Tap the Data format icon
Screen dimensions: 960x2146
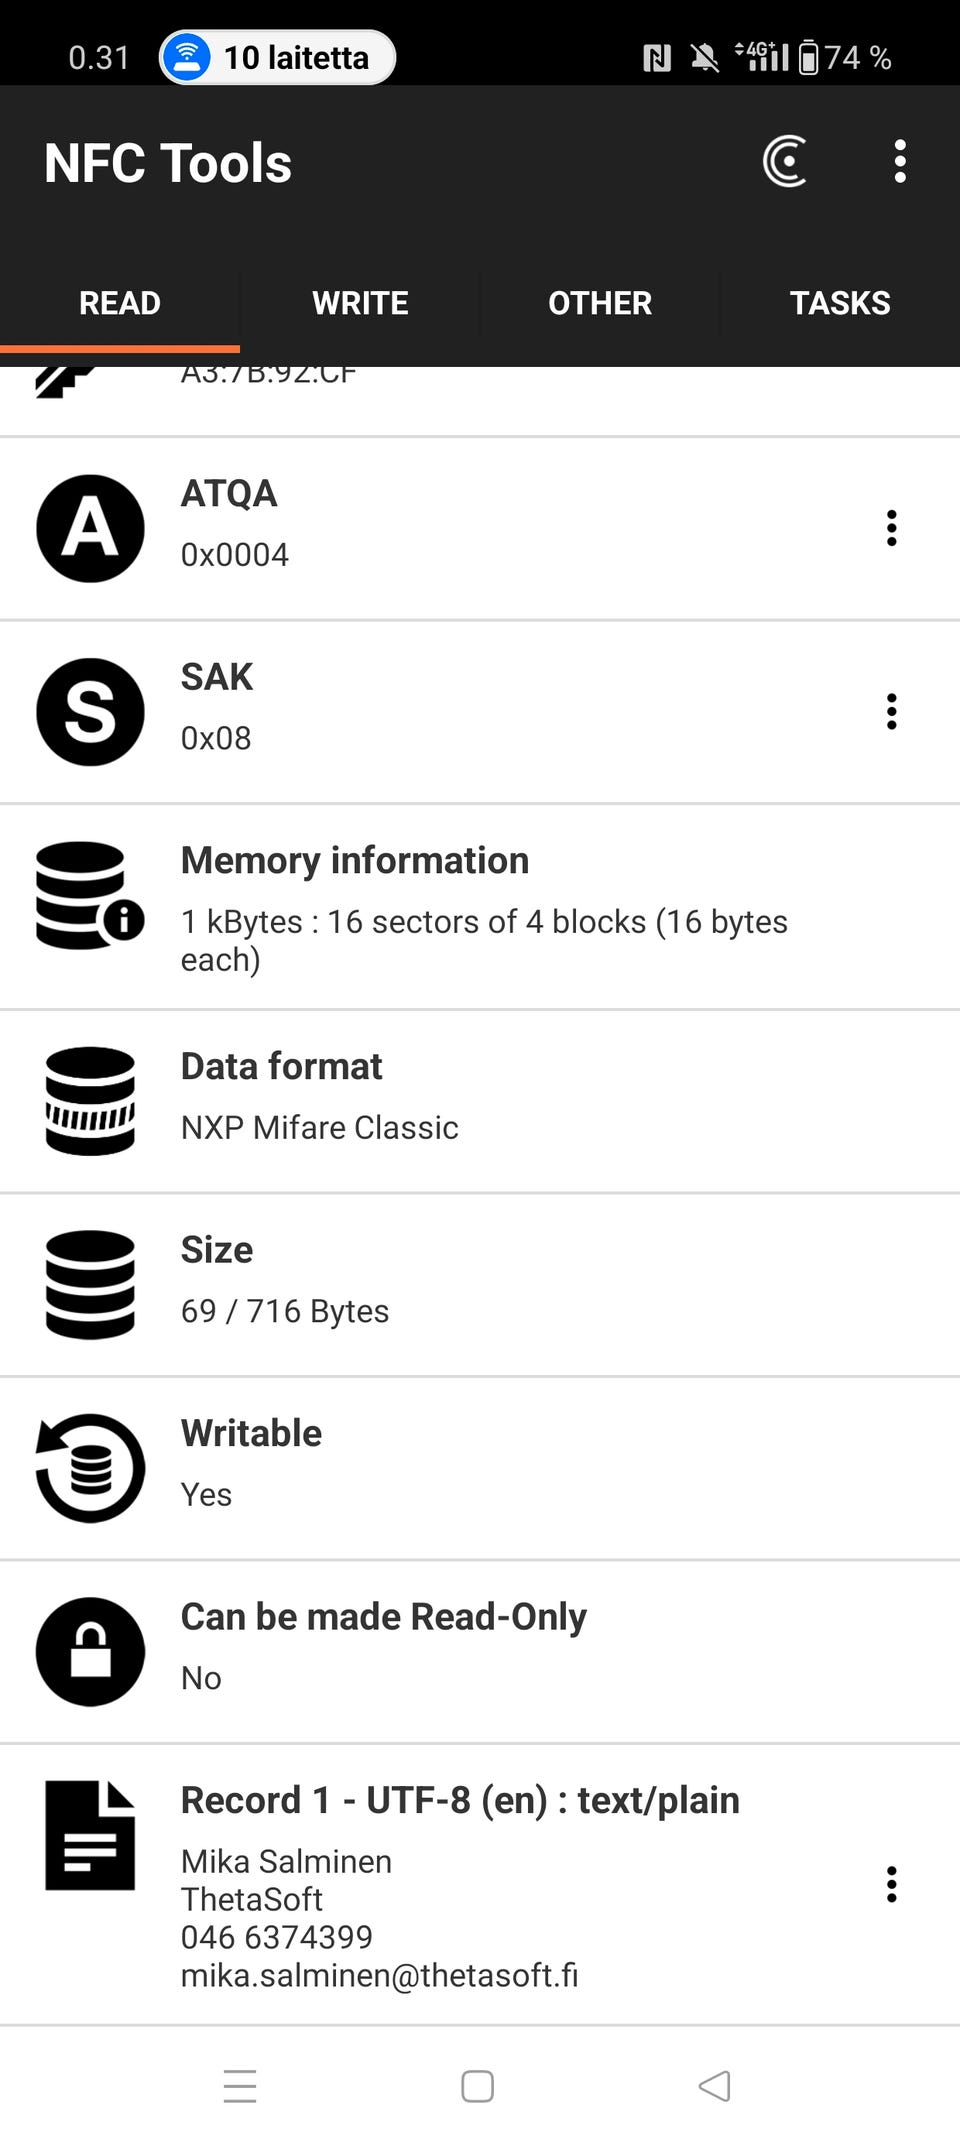[90, 1101]
